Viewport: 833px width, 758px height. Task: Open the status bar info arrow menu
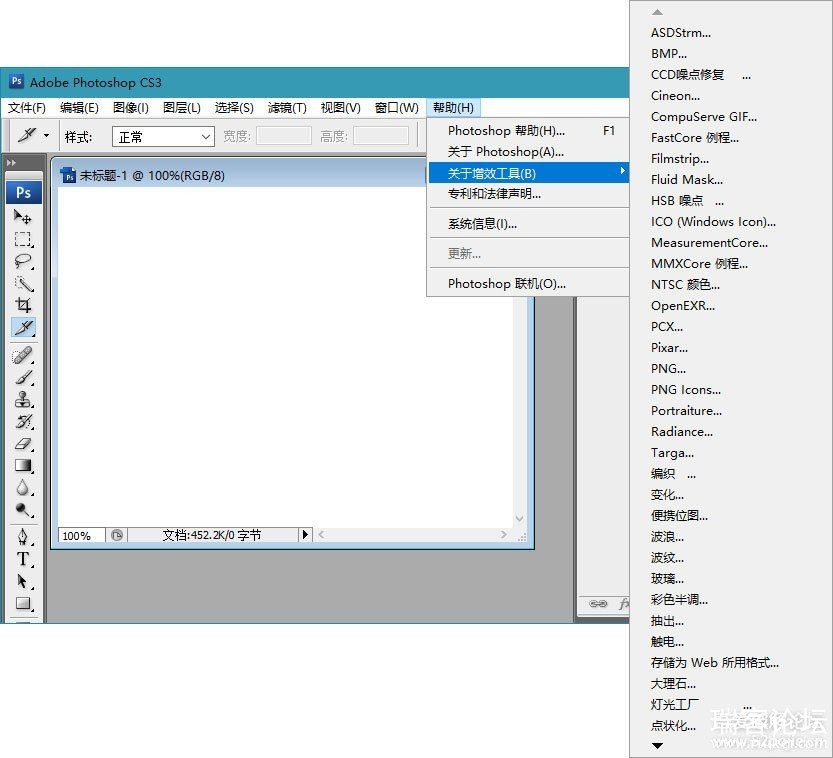coord(305,534)
